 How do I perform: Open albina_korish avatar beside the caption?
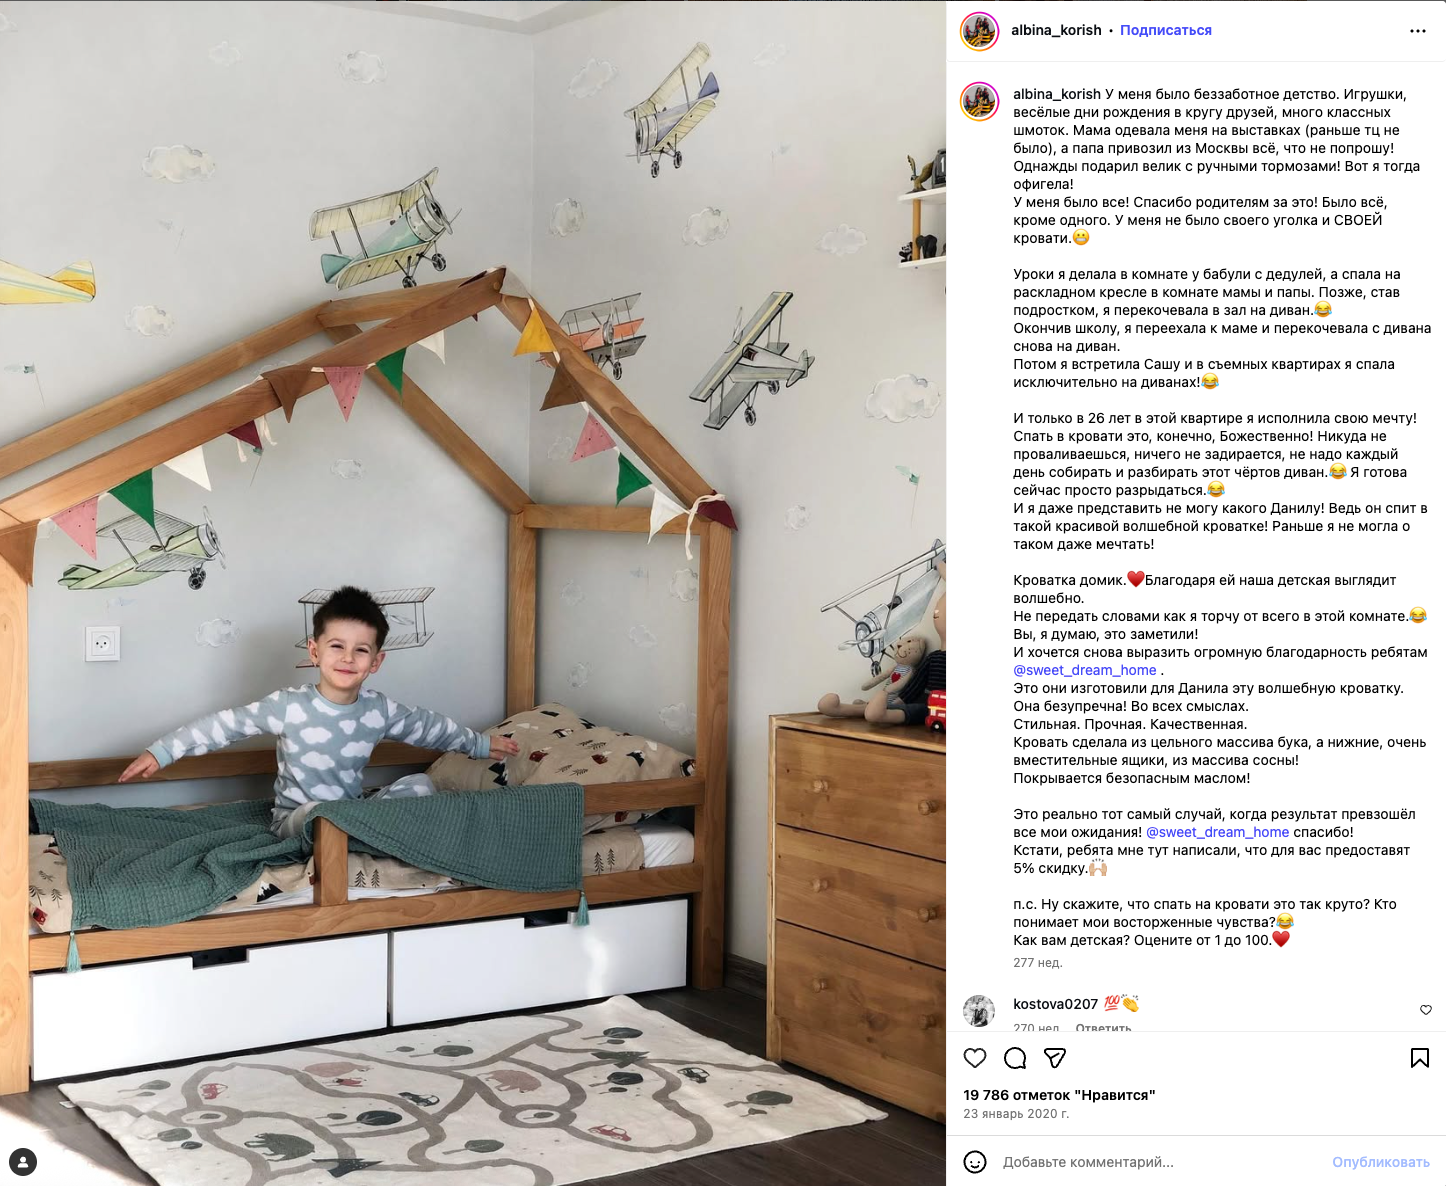[980, 102]
